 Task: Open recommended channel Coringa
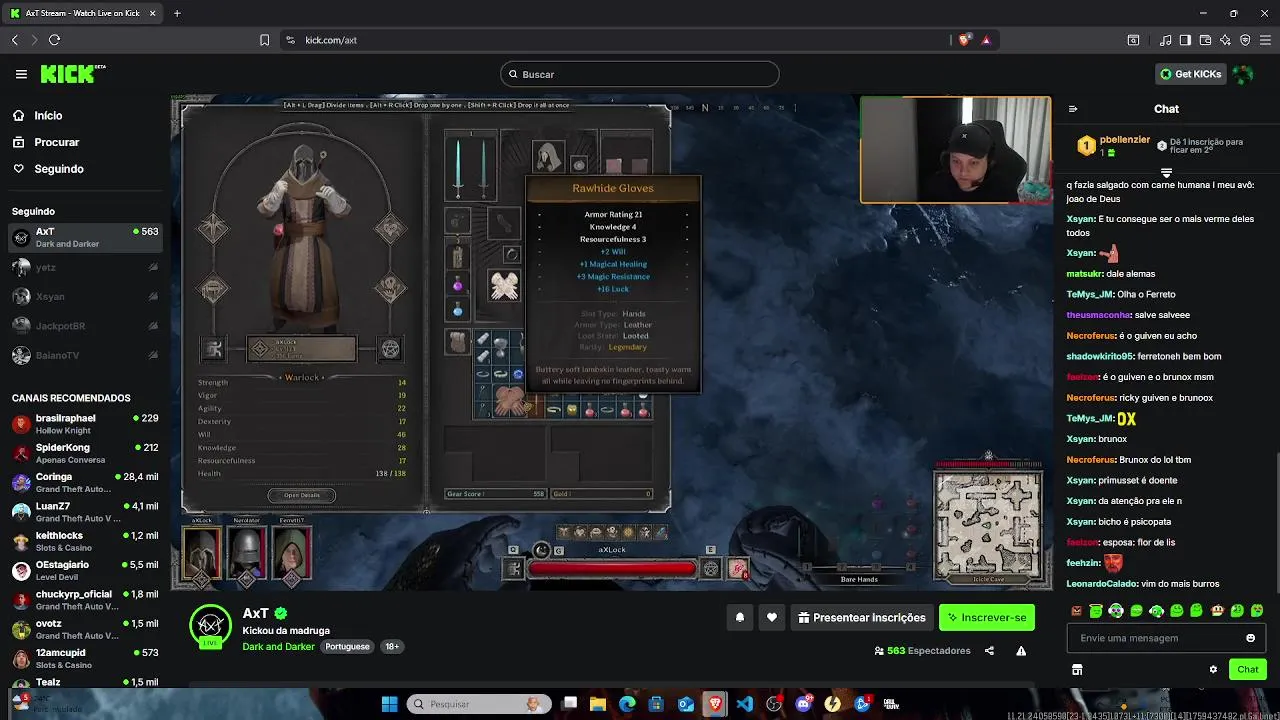point(85,483)
